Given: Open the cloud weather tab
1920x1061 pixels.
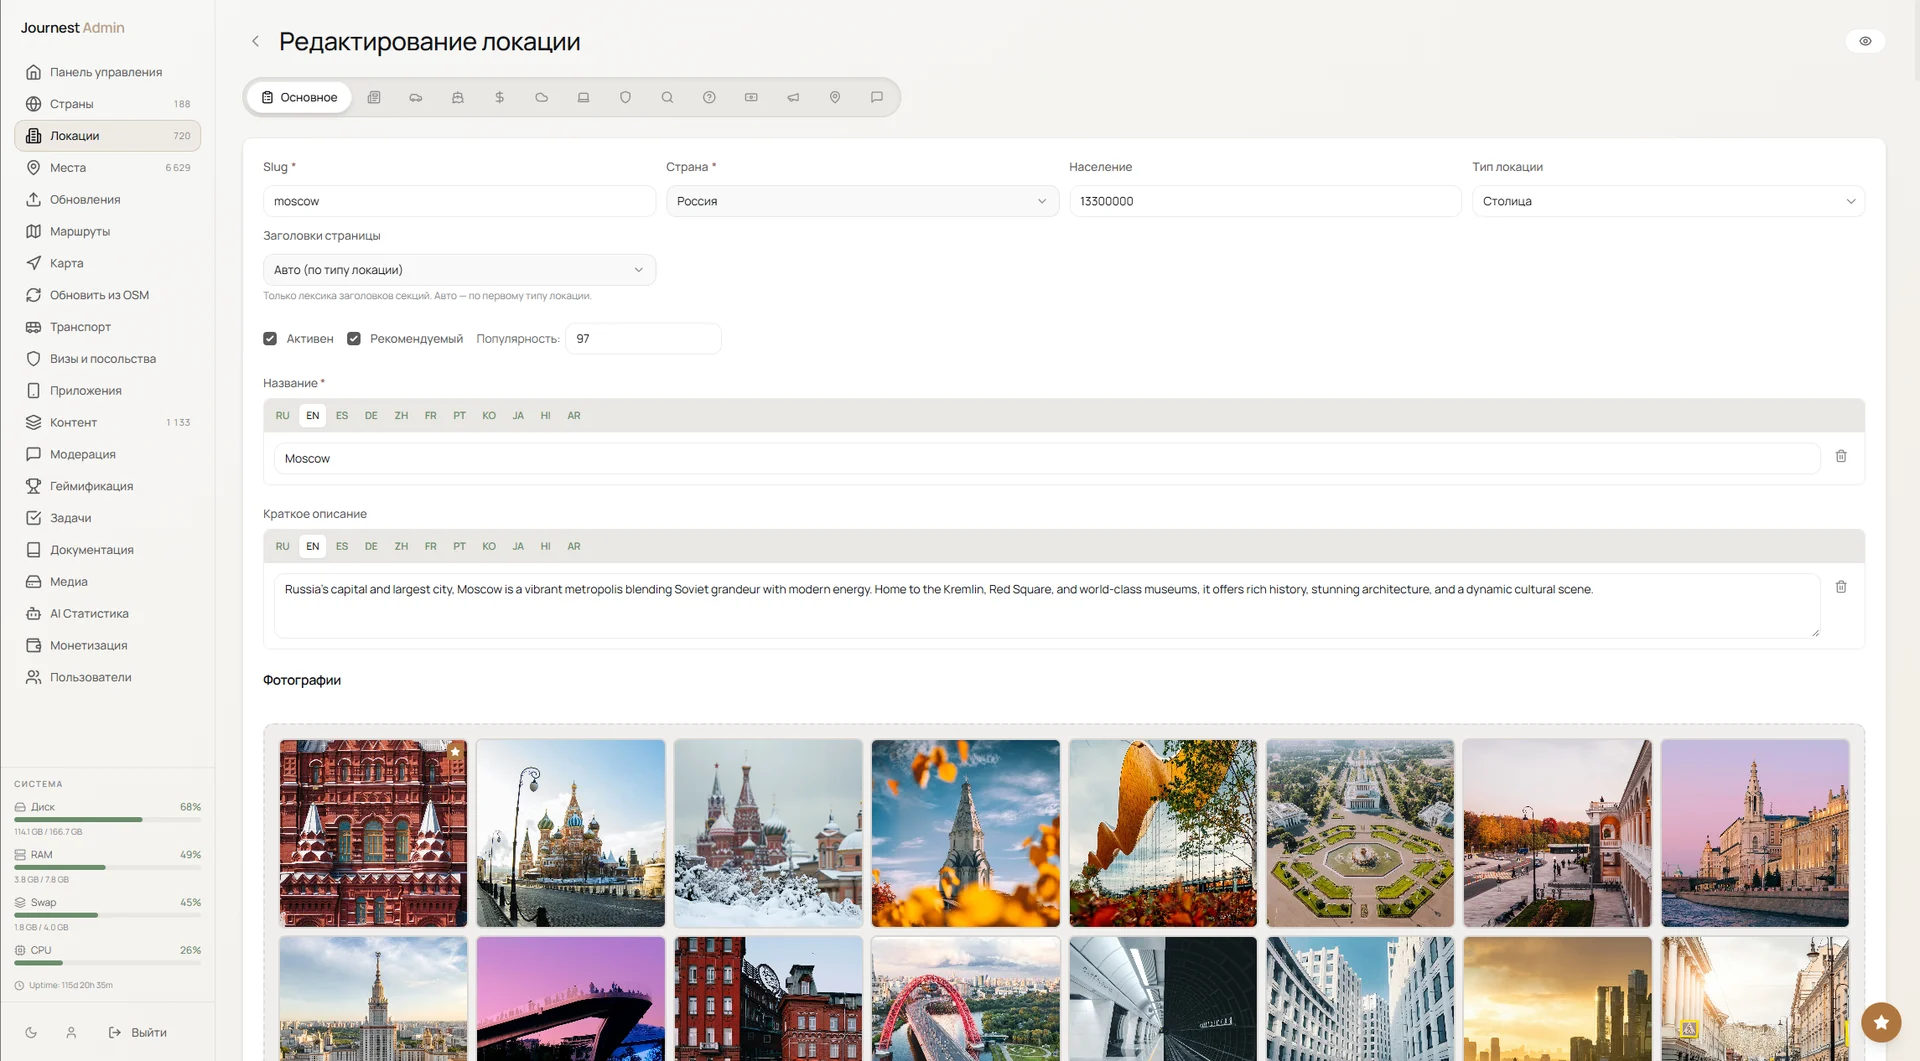Looking at the screenshot, I should (x=542, y=97).
